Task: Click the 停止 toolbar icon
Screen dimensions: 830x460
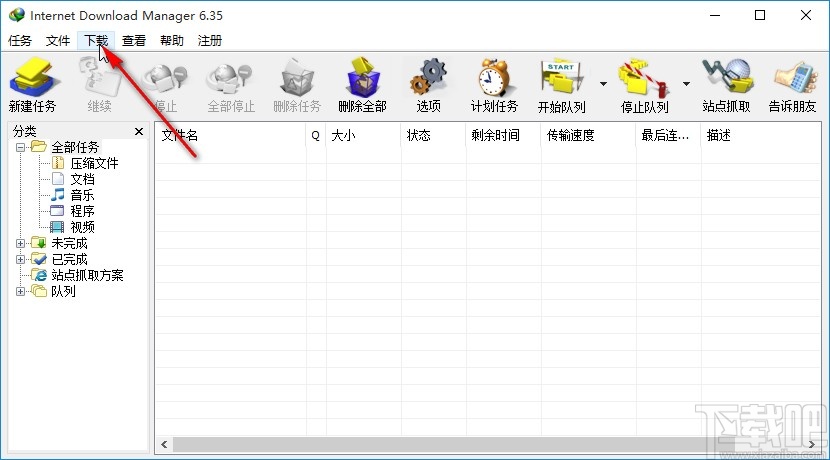Action: [165, 85]
